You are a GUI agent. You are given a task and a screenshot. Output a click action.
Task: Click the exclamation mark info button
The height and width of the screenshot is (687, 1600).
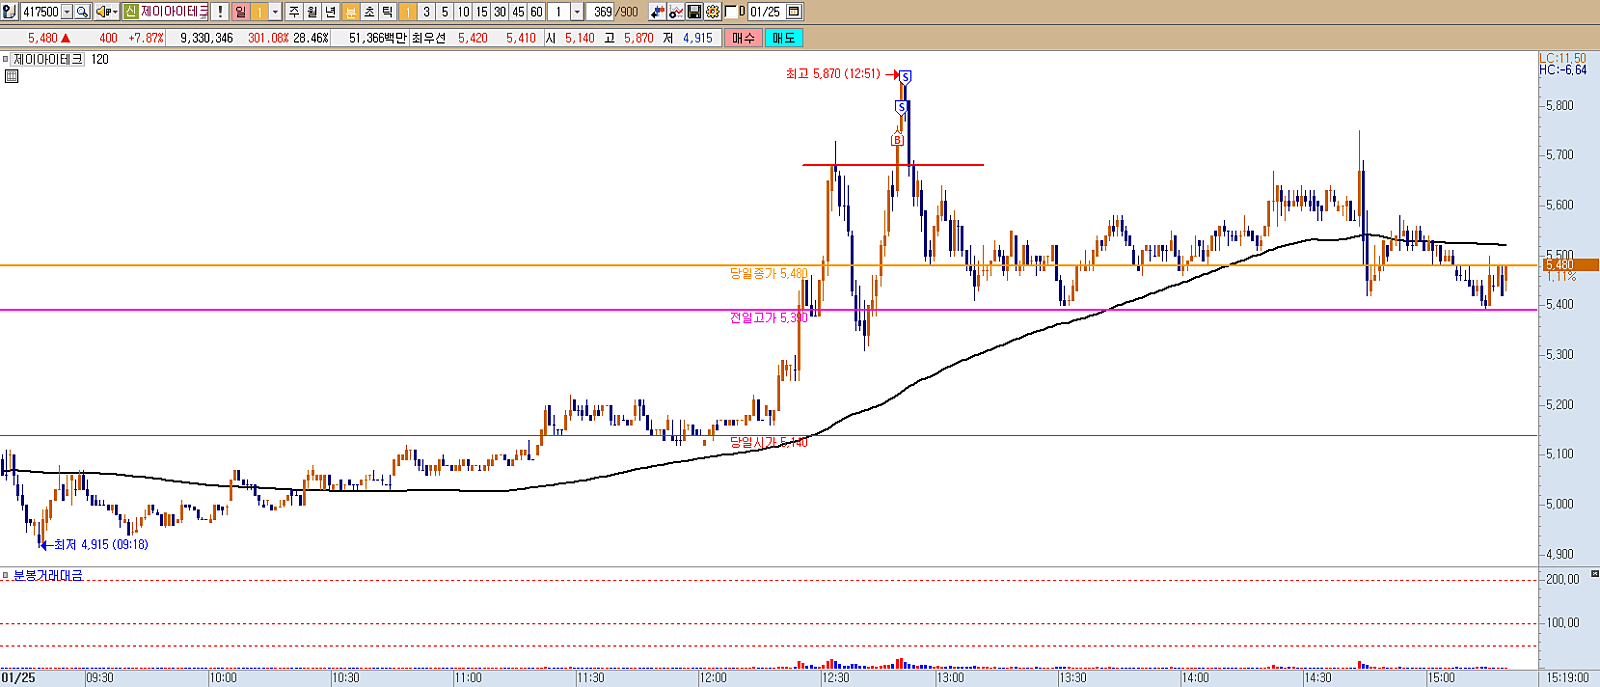point(220,12)
